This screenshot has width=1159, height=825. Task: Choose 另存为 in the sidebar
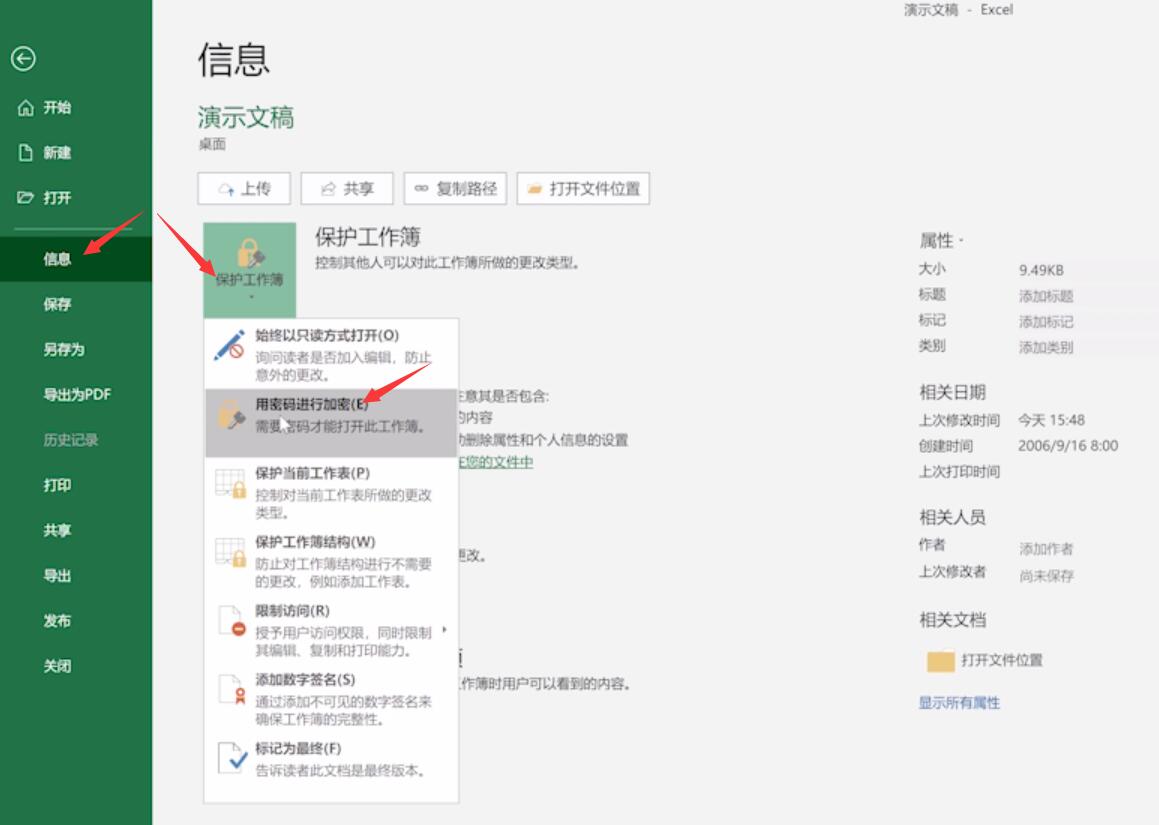pos(64,349)
